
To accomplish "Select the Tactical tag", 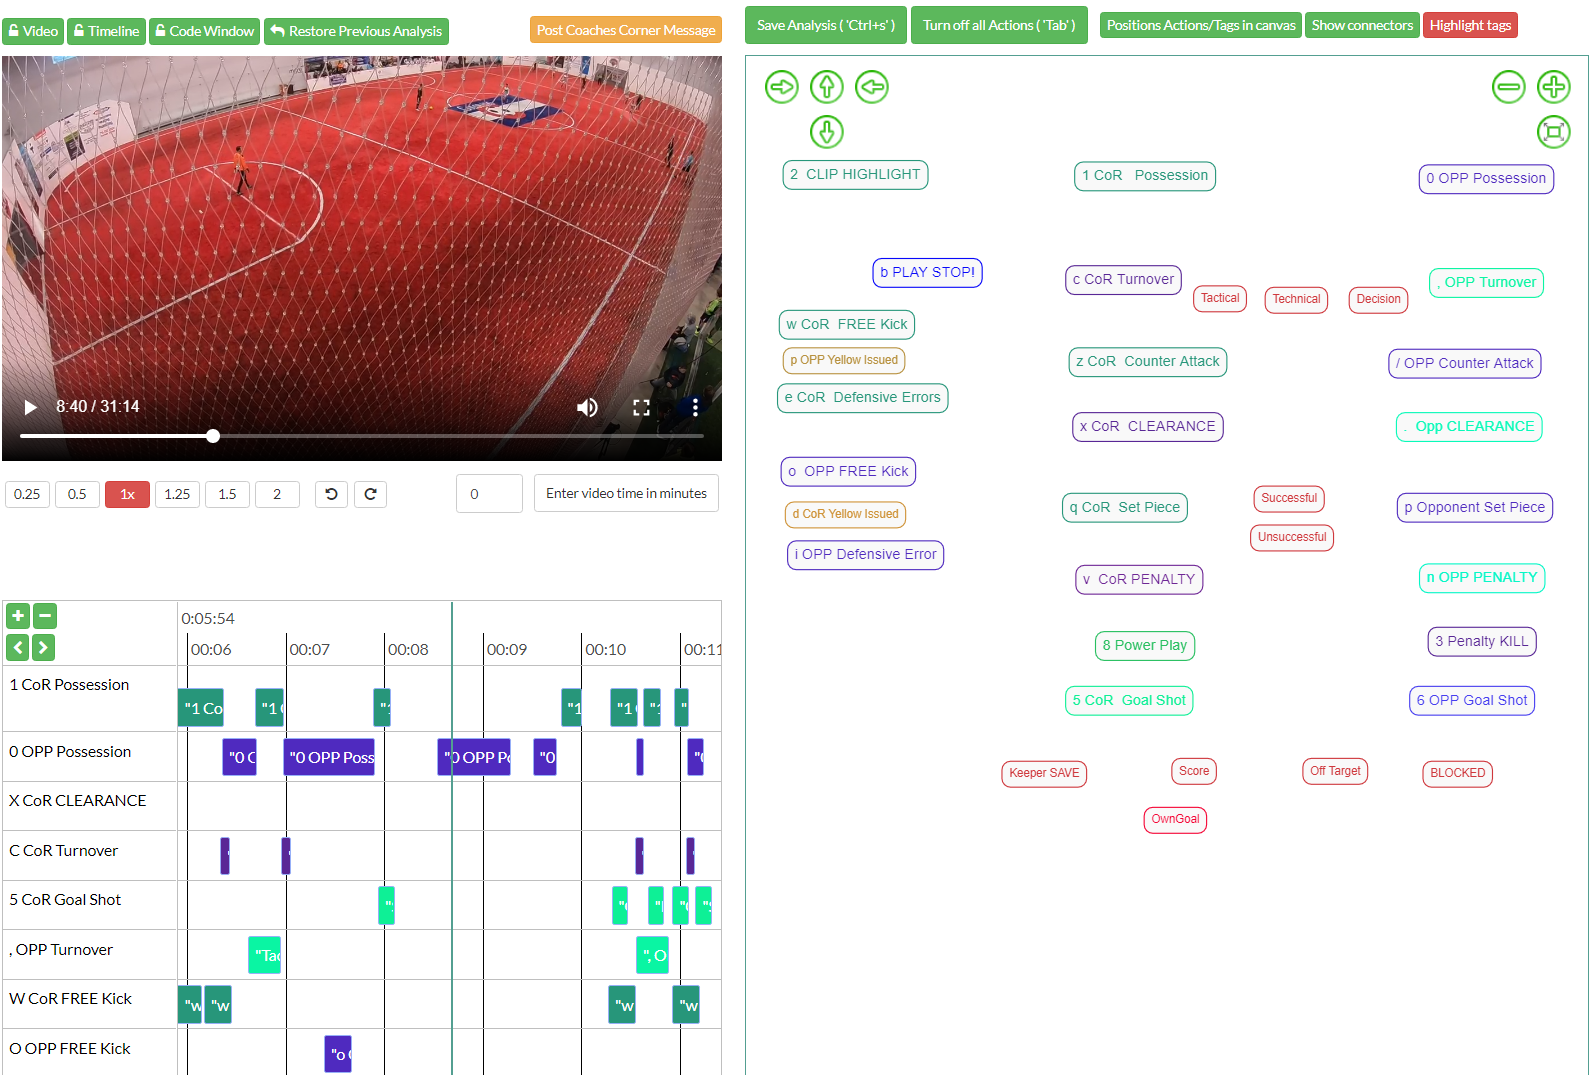I will coord(1220,298).
